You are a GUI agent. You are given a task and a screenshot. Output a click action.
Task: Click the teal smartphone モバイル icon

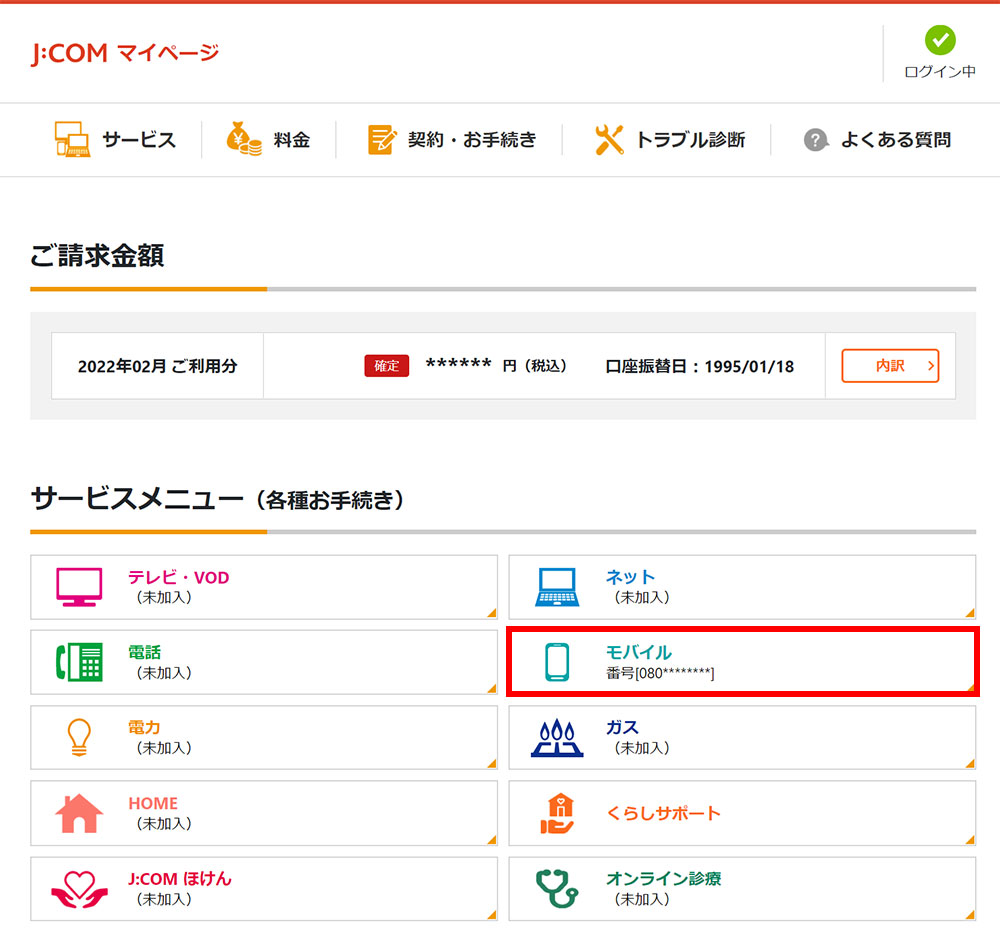pyautogui.click(x=557, y=663)
